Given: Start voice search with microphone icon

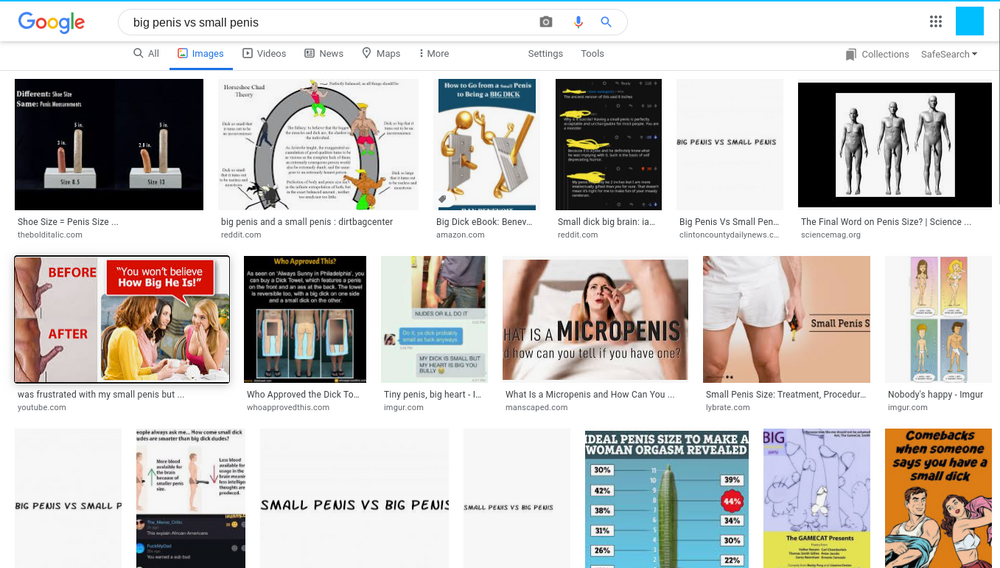Looking at the screenshot, I should [578, 22].
